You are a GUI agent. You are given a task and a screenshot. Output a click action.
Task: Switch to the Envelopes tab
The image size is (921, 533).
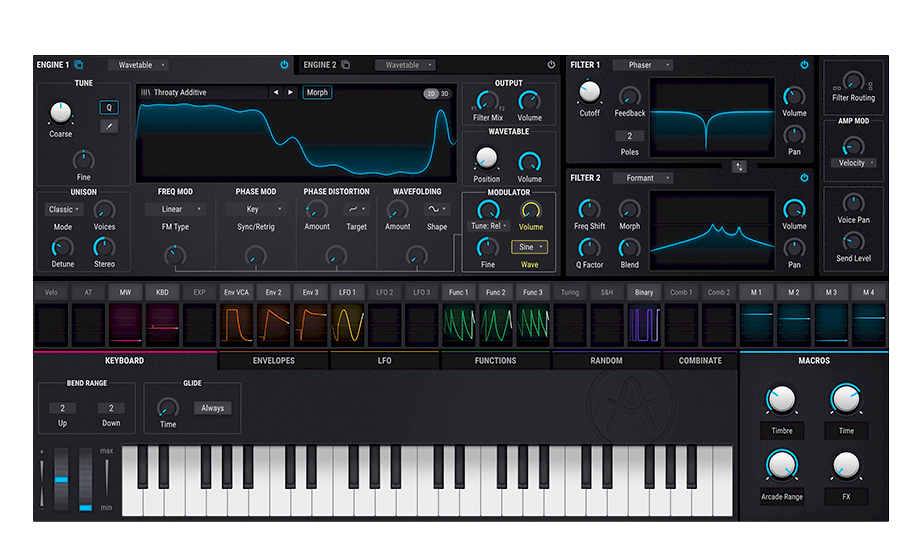pos(273,360)
